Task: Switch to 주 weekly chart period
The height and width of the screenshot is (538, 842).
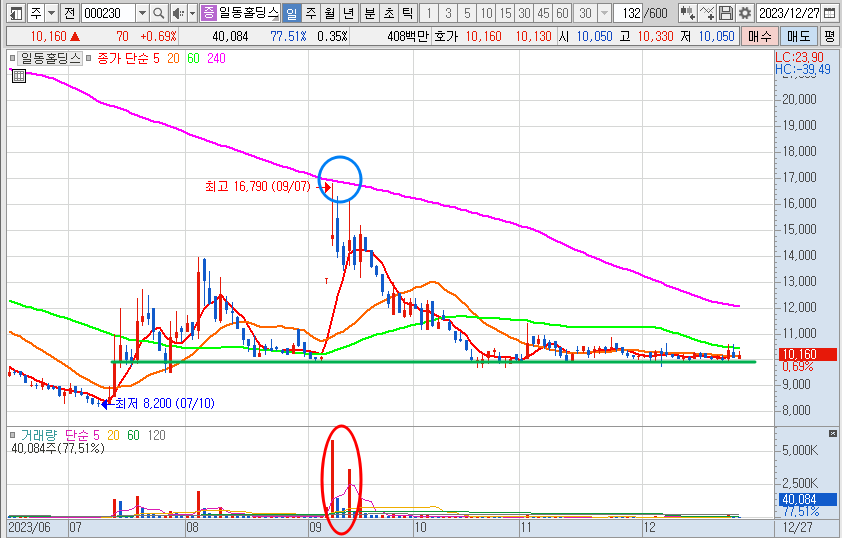Action: (311, 13)
